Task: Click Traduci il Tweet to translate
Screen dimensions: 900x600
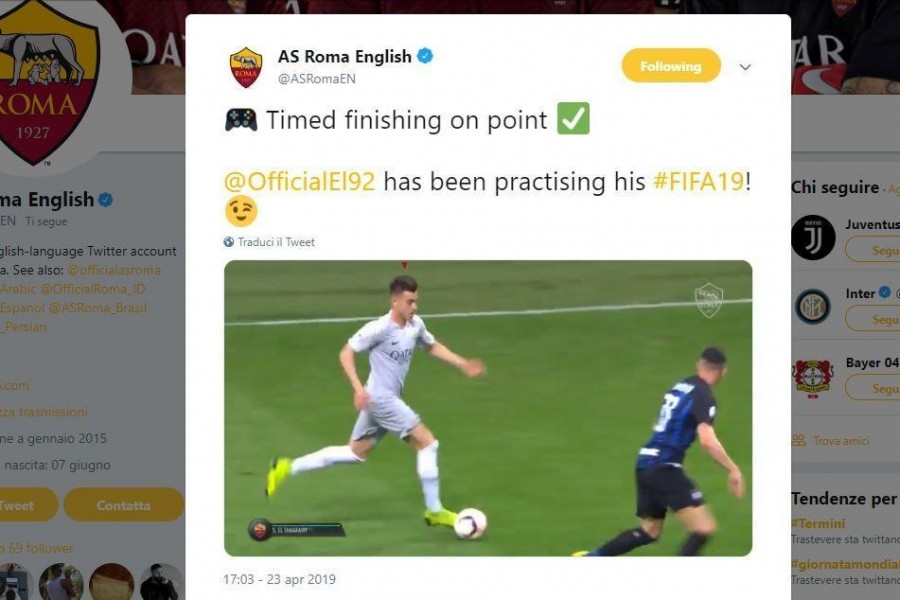Action: tap(276, 242)
